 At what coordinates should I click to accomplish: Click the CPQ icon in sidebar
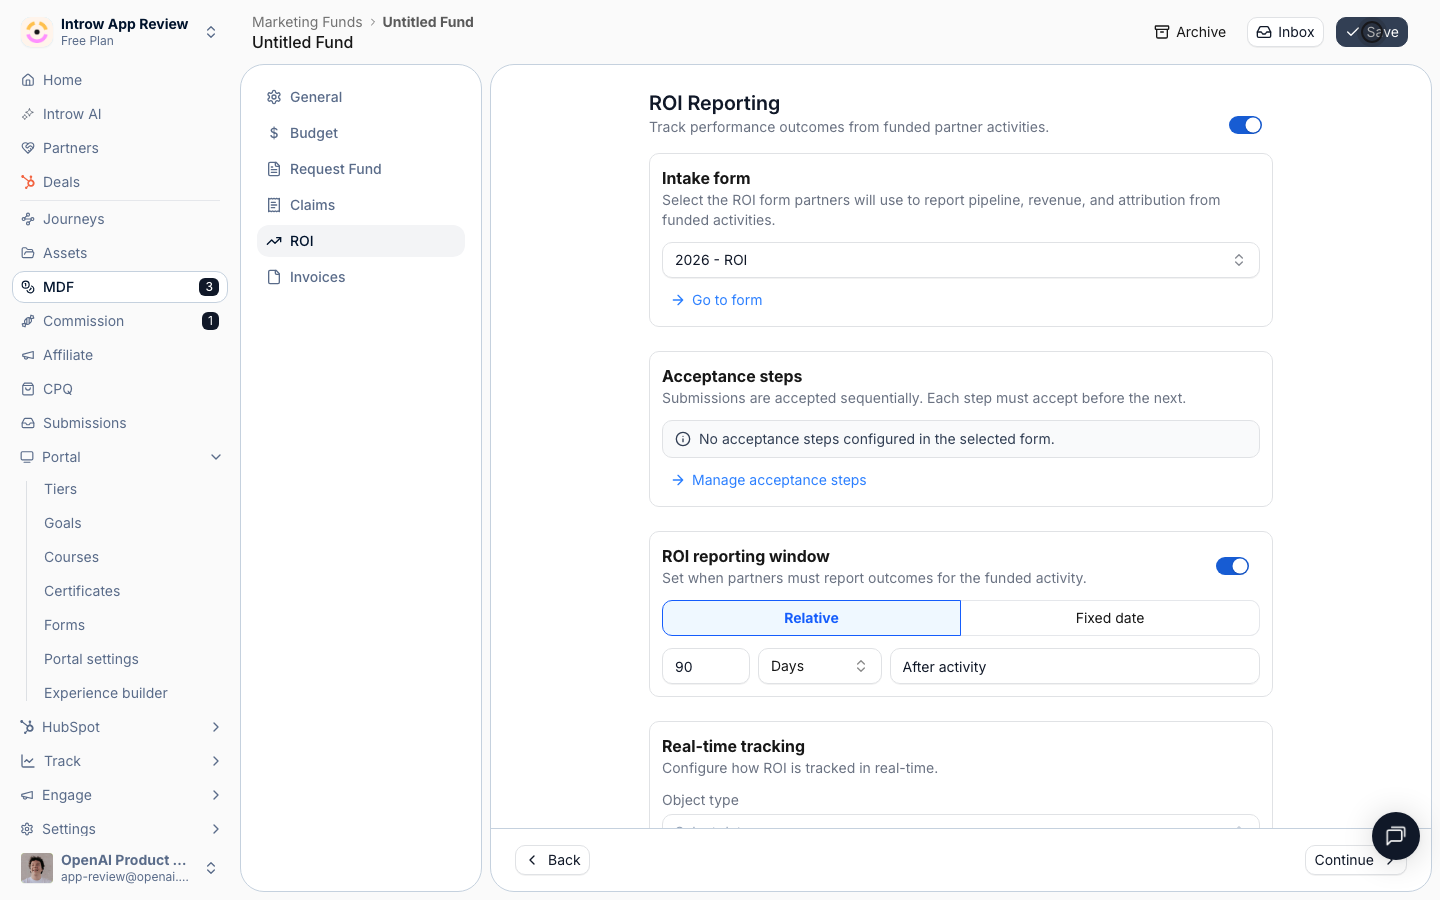pos(28,389)
